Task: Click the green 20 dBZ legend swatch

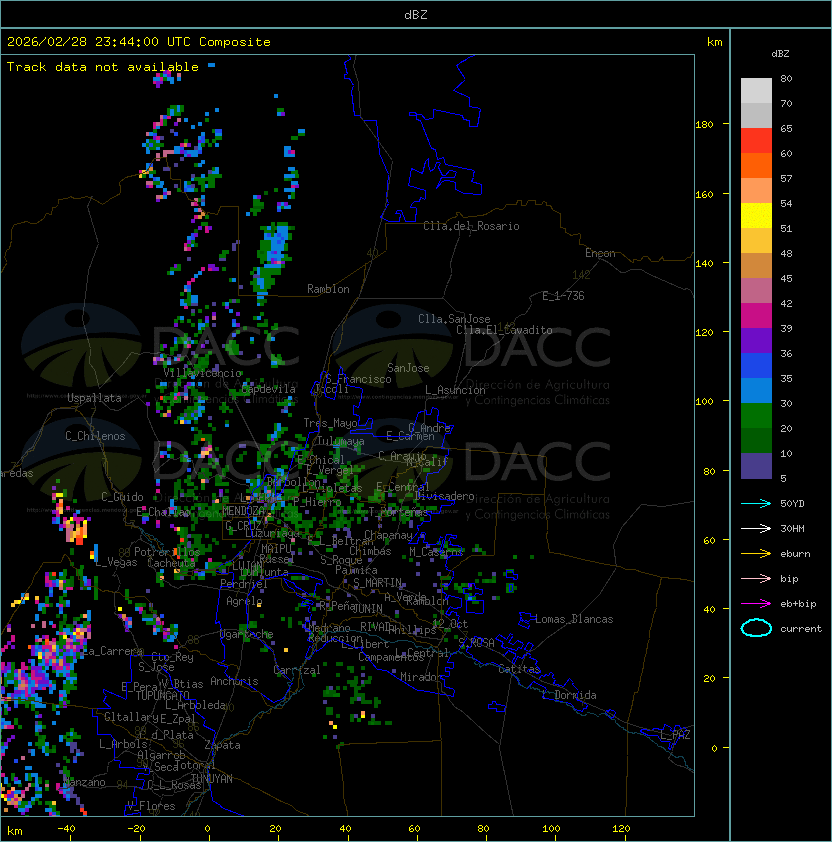Action: (756, 416)
